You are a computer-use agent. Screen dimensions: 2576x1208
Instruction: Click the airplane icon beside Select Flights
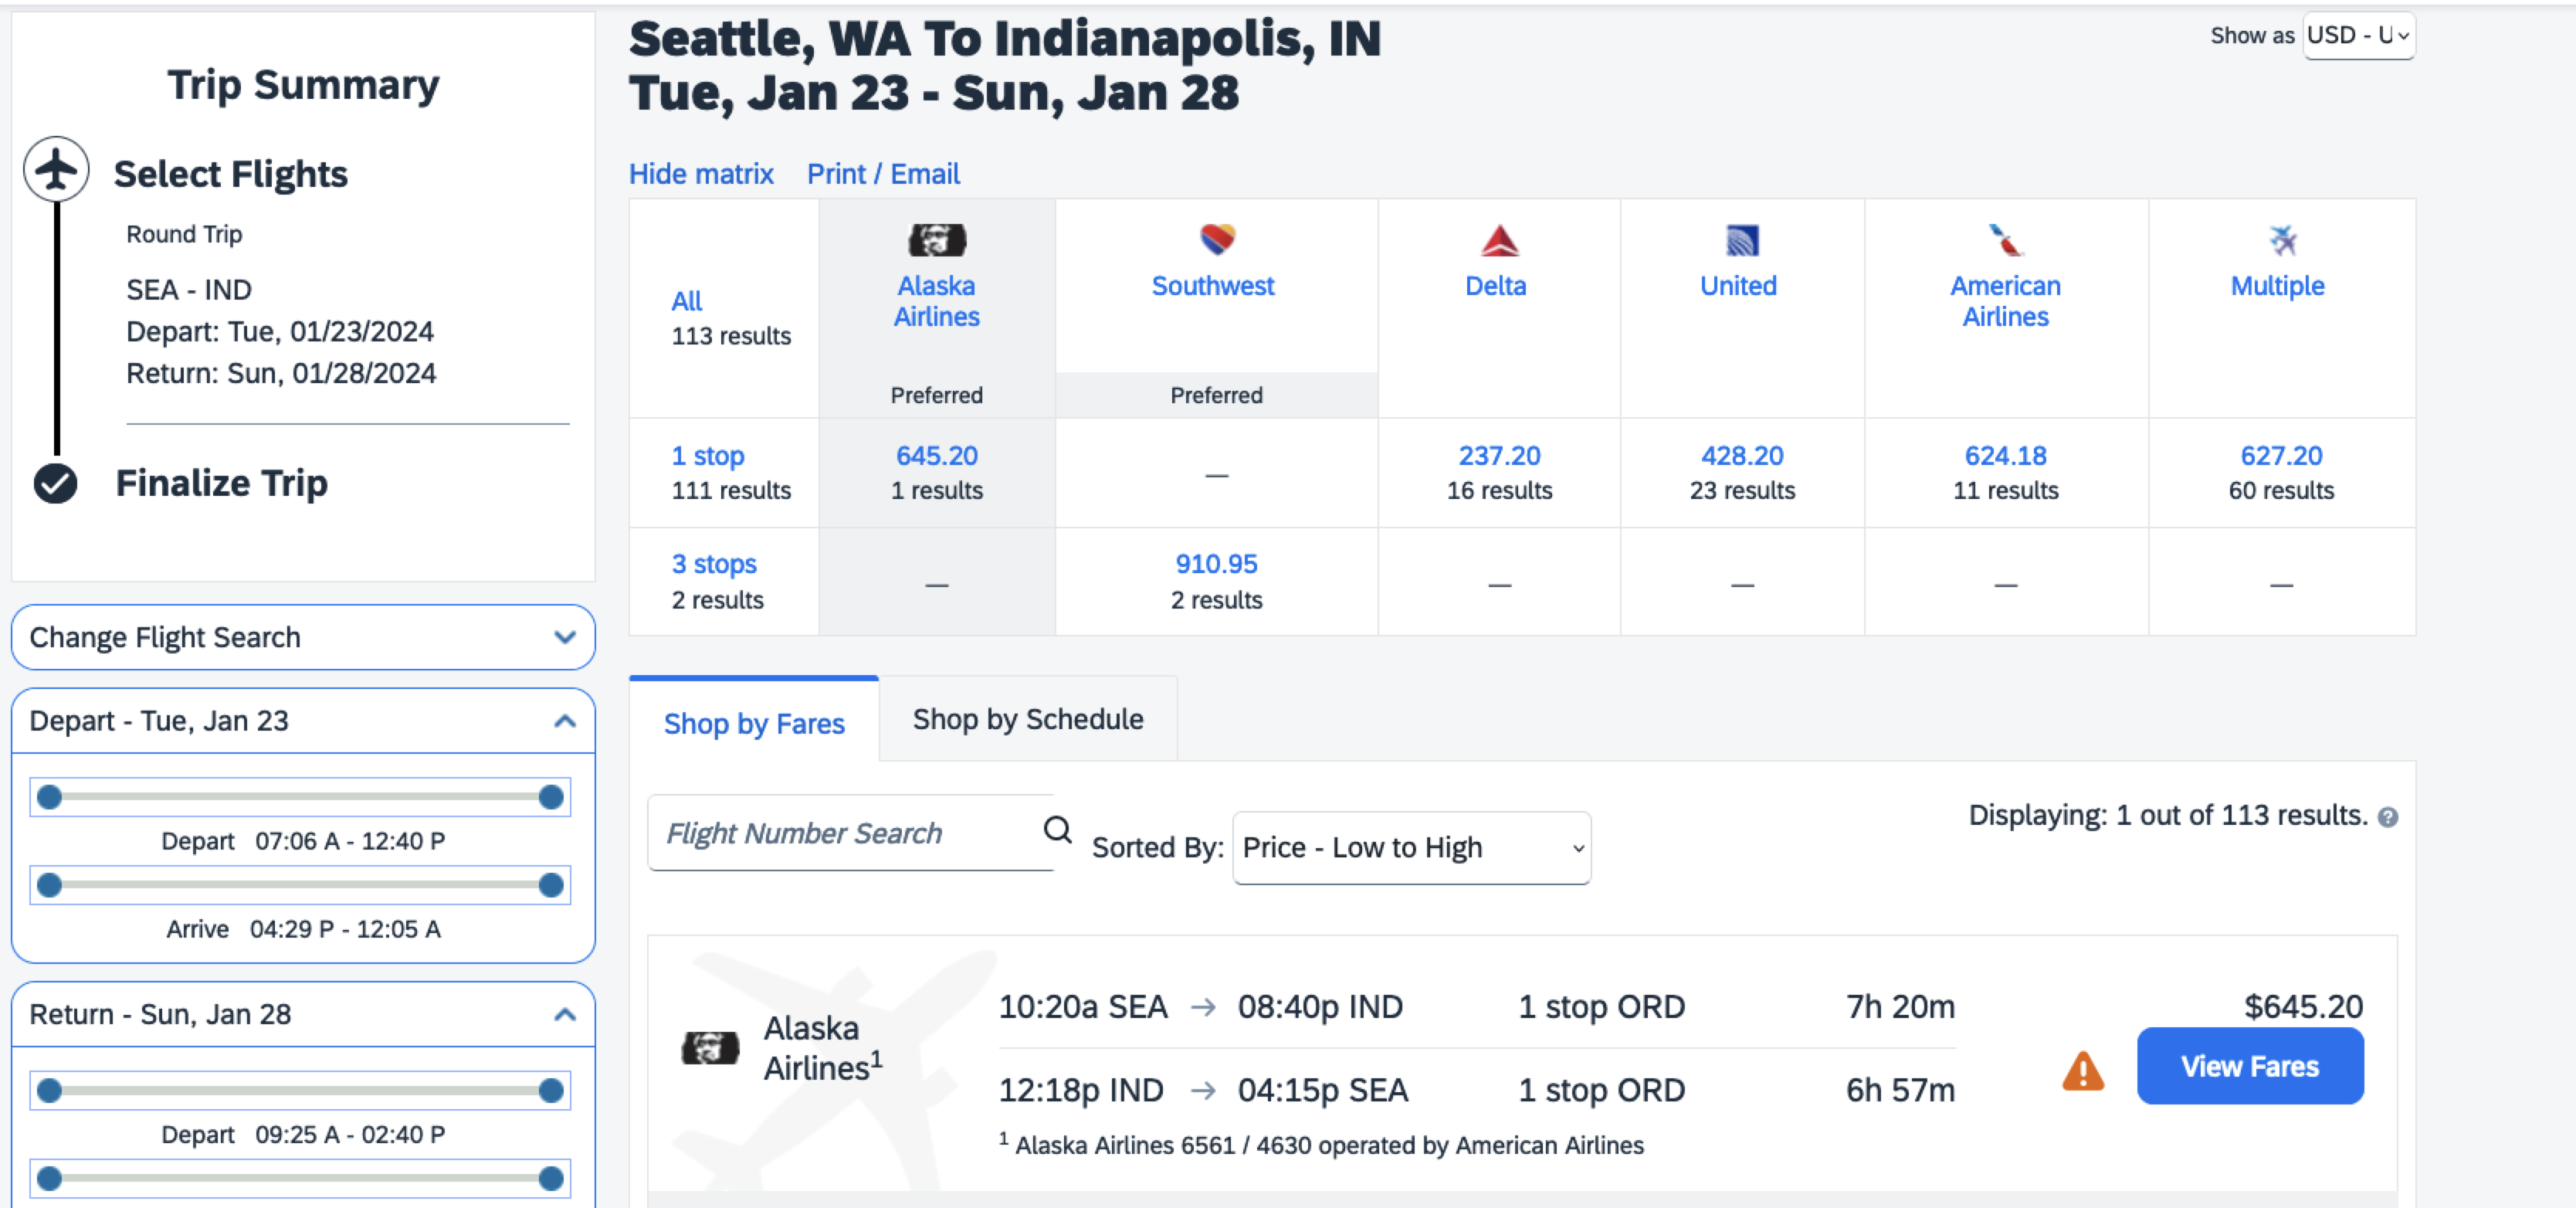[x=56, y=169]
